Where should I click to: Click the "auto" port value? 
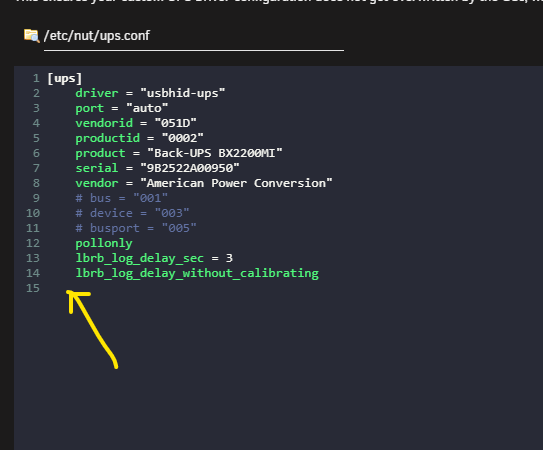pos(147,108)
